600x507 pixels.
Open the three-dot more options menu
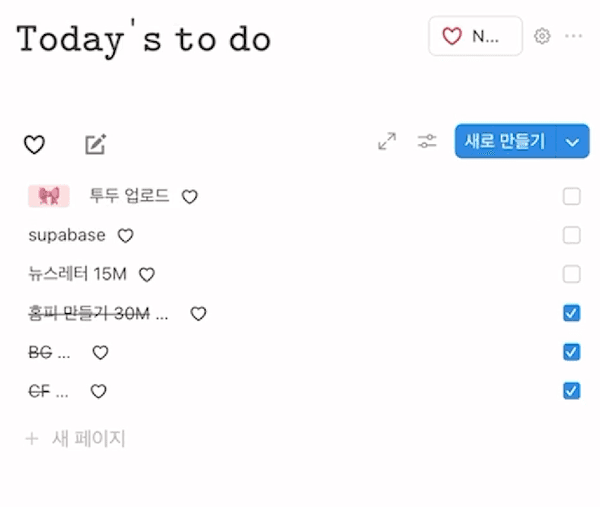click(x=573, y=36)
